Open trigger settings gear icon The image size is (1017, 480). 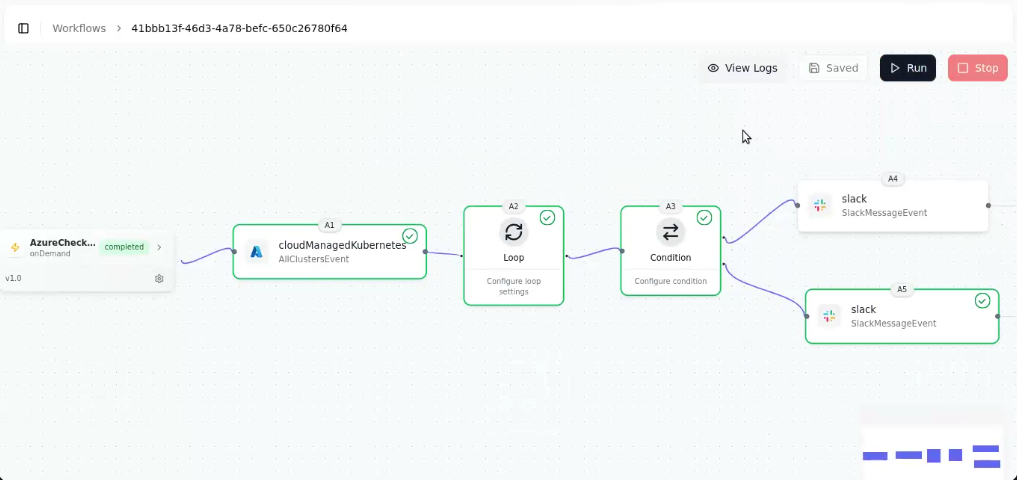[x=159, y=278]
